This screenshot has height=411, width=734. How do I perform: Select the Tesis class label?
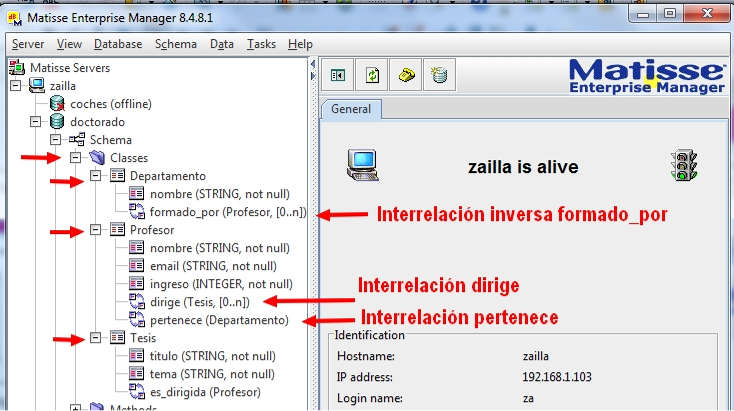click(x=143, y=338)
